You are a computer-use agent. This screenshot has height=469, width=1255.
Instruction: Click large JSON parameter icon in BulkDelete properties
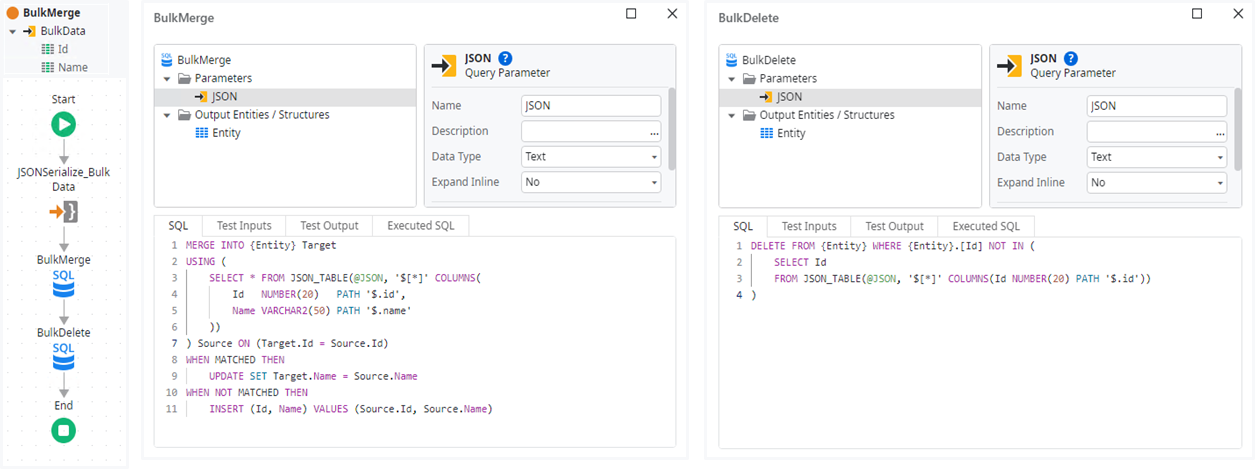click(1010, 66)
